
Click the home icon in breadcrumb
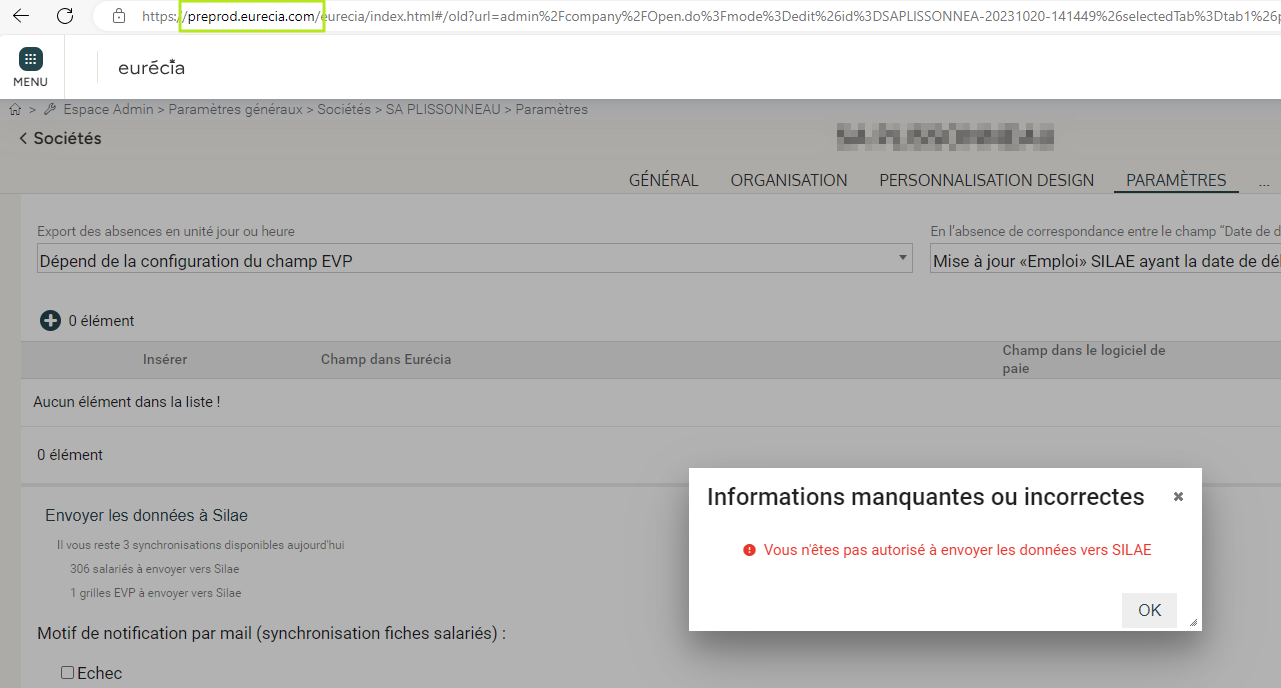pos(15,110)
